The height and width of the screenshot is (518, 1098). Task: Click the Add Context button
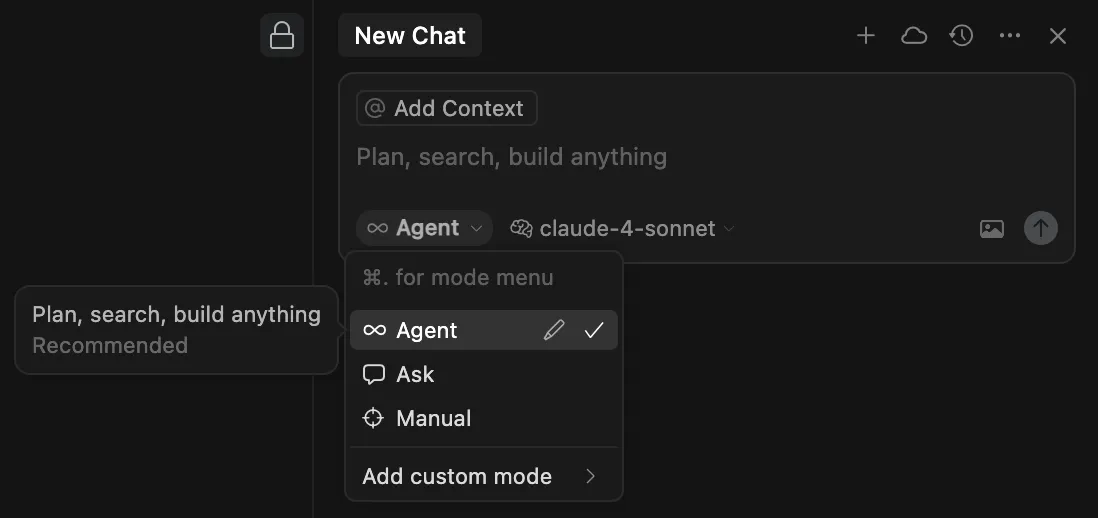pyautogui.click(x=447, y=108)
